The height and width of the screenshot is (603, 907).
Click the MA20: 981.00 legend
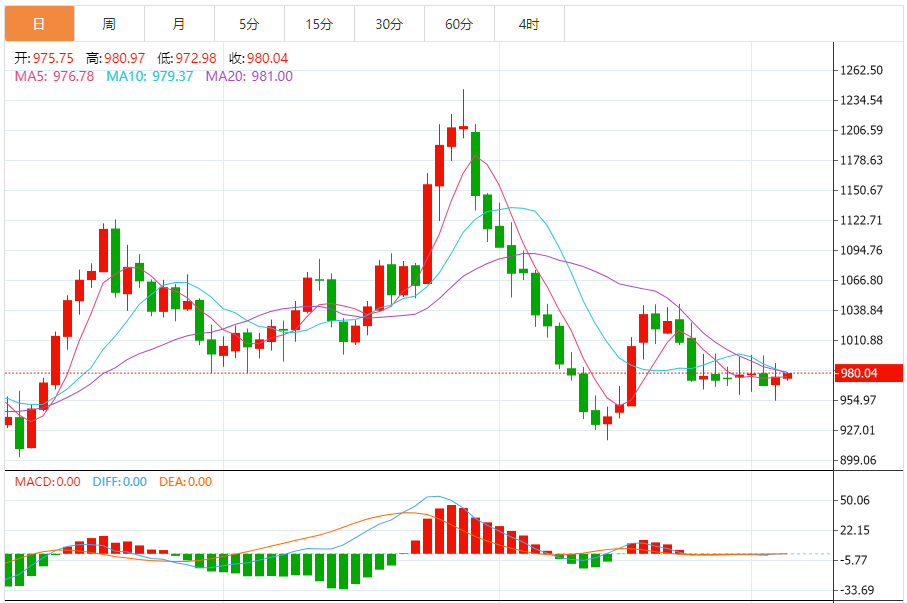pos(249,76)
